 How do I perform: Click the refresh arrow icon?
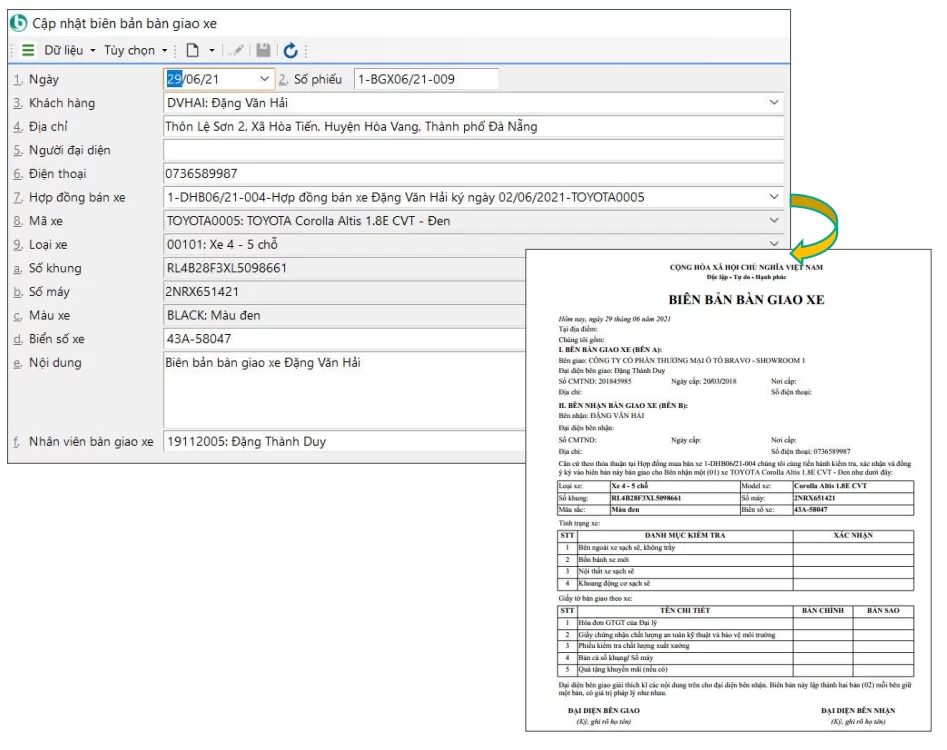(291, 50)
